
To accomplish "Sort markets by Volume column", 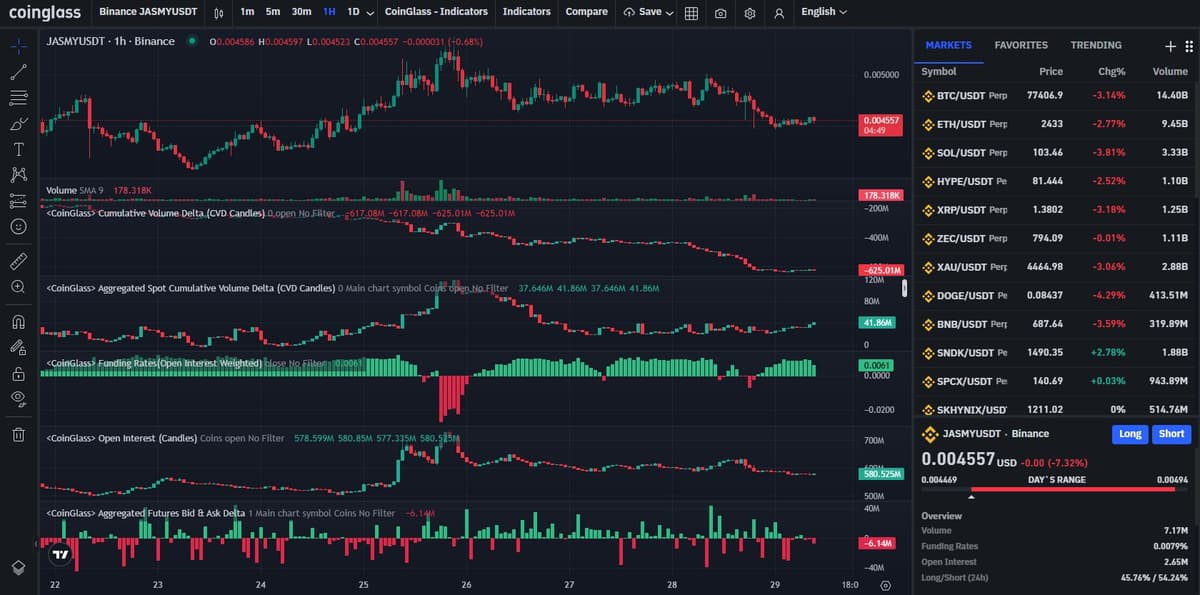I will click(x=1170, y=72).
